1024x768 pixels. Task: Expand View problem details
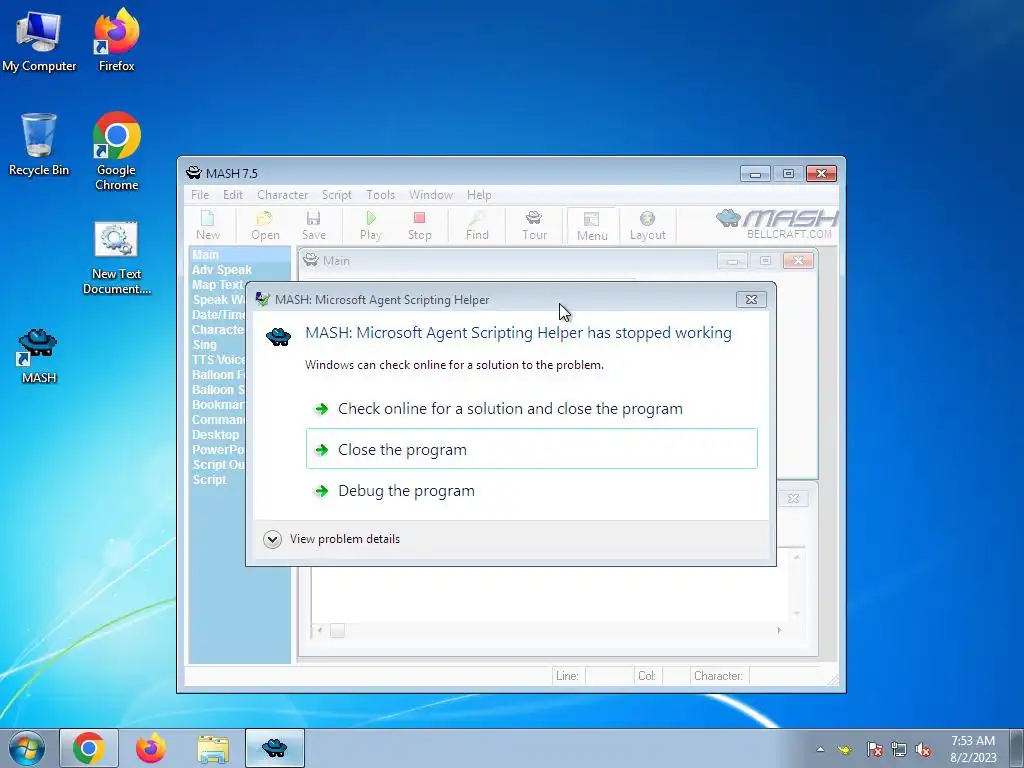pyautogui.click(x=332, y=539)
